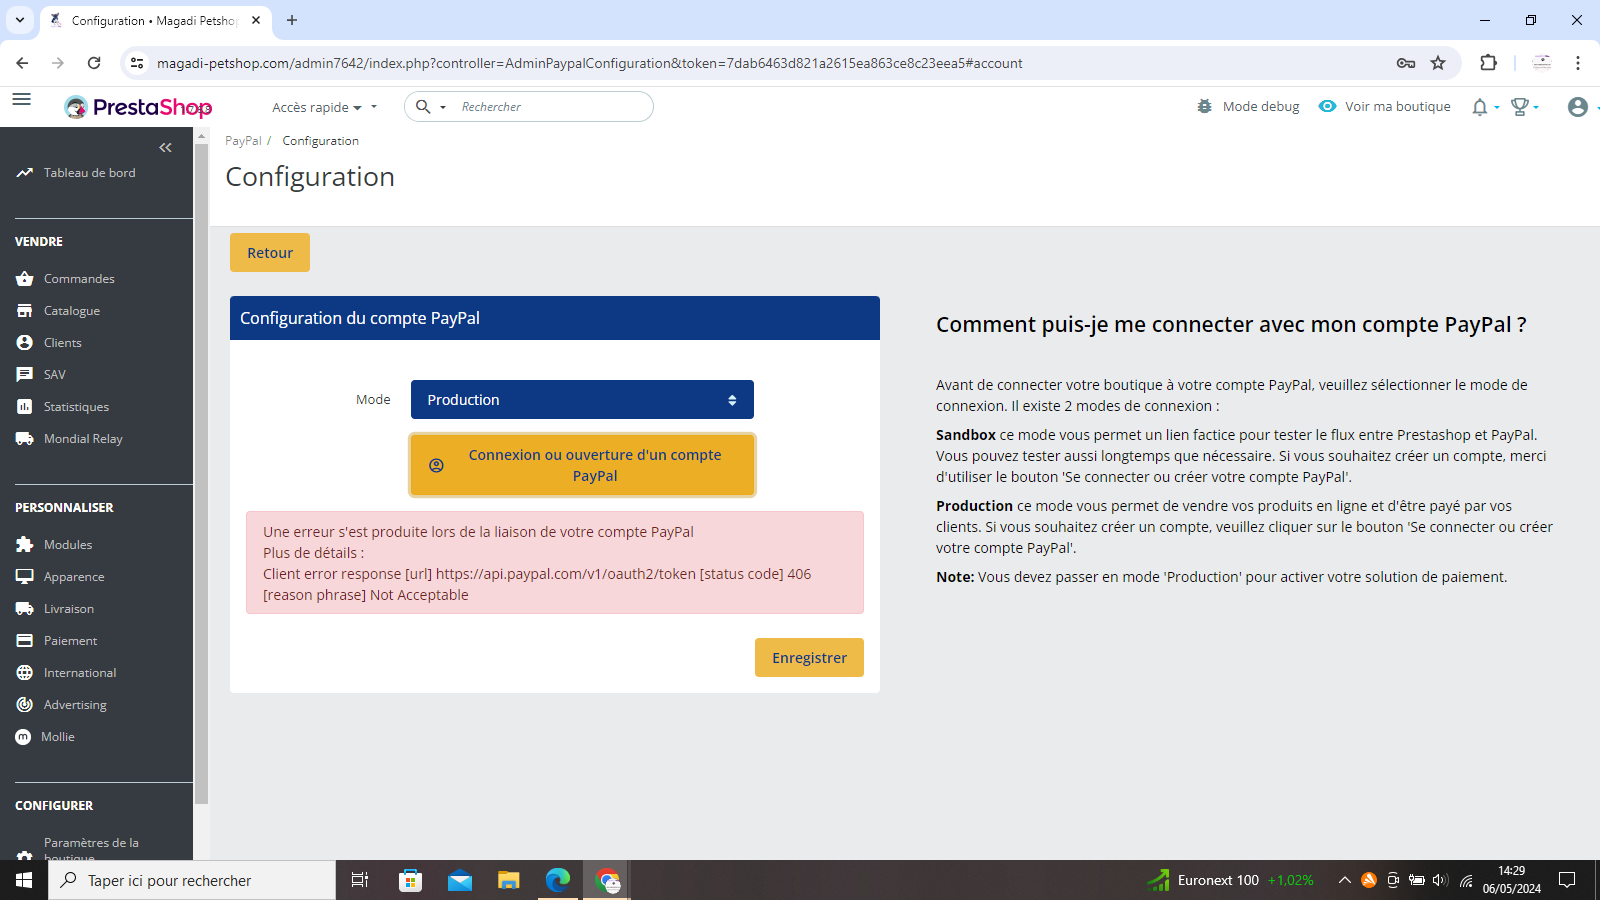Expand the search filter dropdown arrow
The height and width of the screenshot is (900, 1600).
pos(443,107)
